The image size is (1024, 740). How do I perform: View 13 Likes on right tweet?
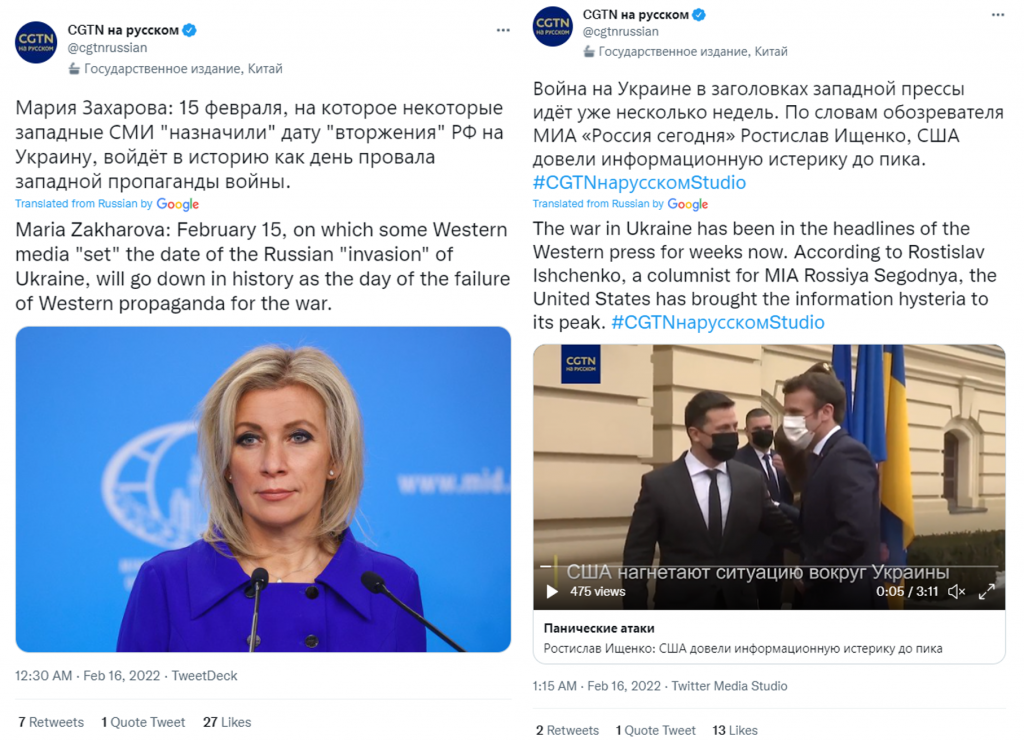click(x=735, y=730)
